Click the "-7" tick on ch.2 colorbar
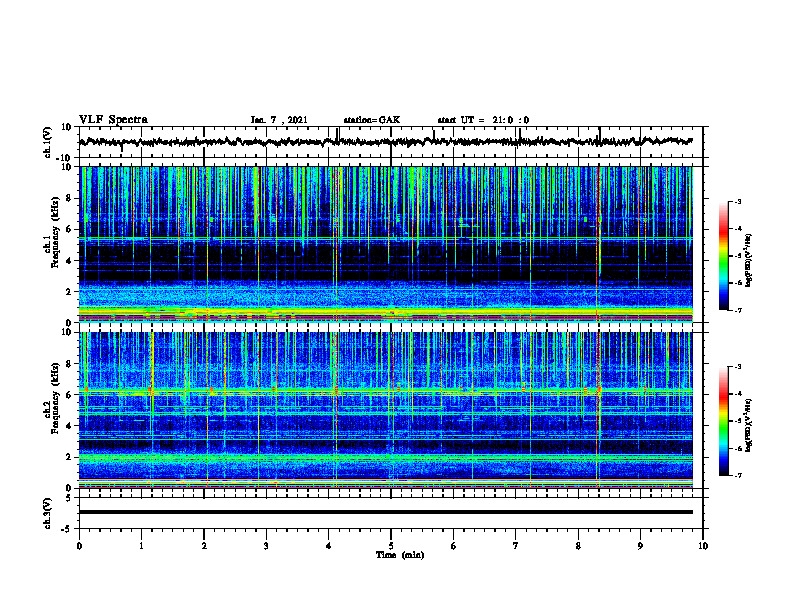This screenshot has height=612, width=792. click(737, 475)
